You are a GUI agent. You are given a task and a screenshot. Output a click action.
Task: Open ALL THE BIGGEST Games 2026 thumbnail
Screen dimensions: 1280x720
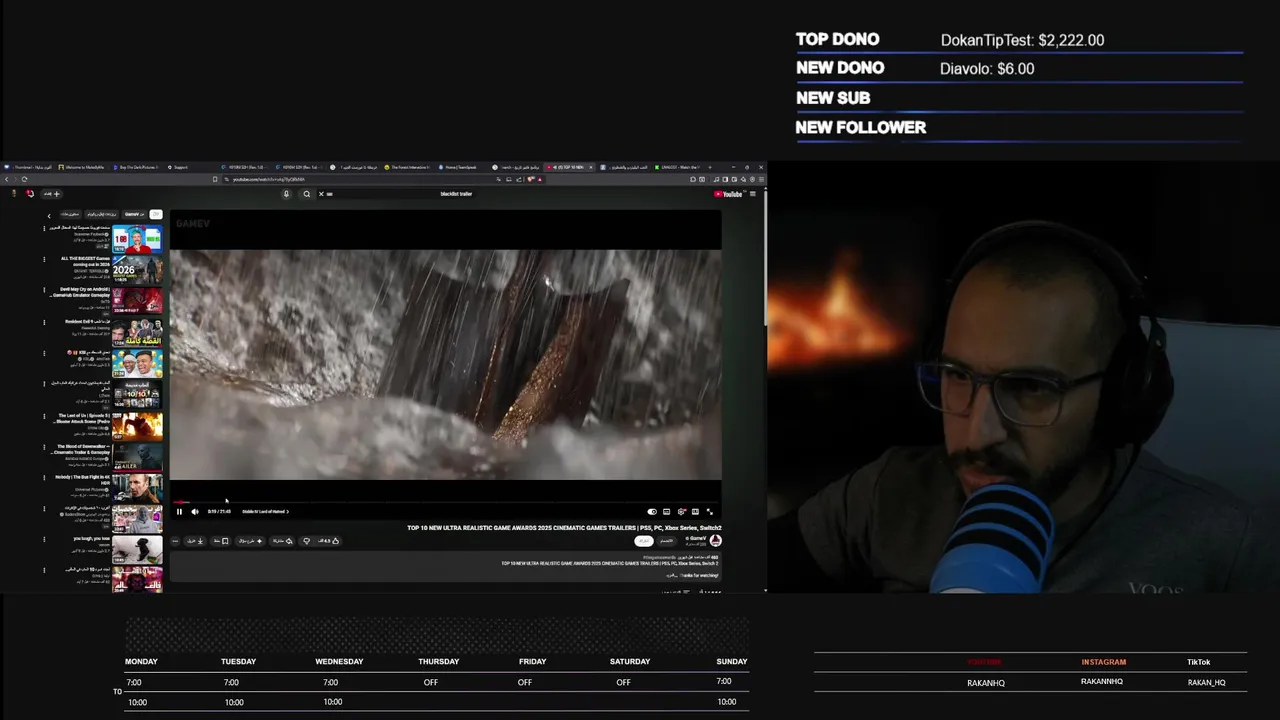tap(137, 271)
